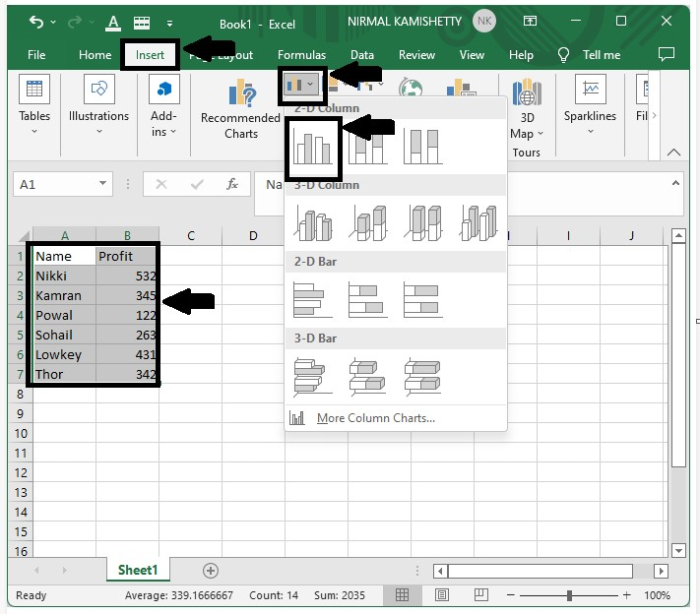
Task: Add a new sheet with plus button
Action: click(210, 570)
